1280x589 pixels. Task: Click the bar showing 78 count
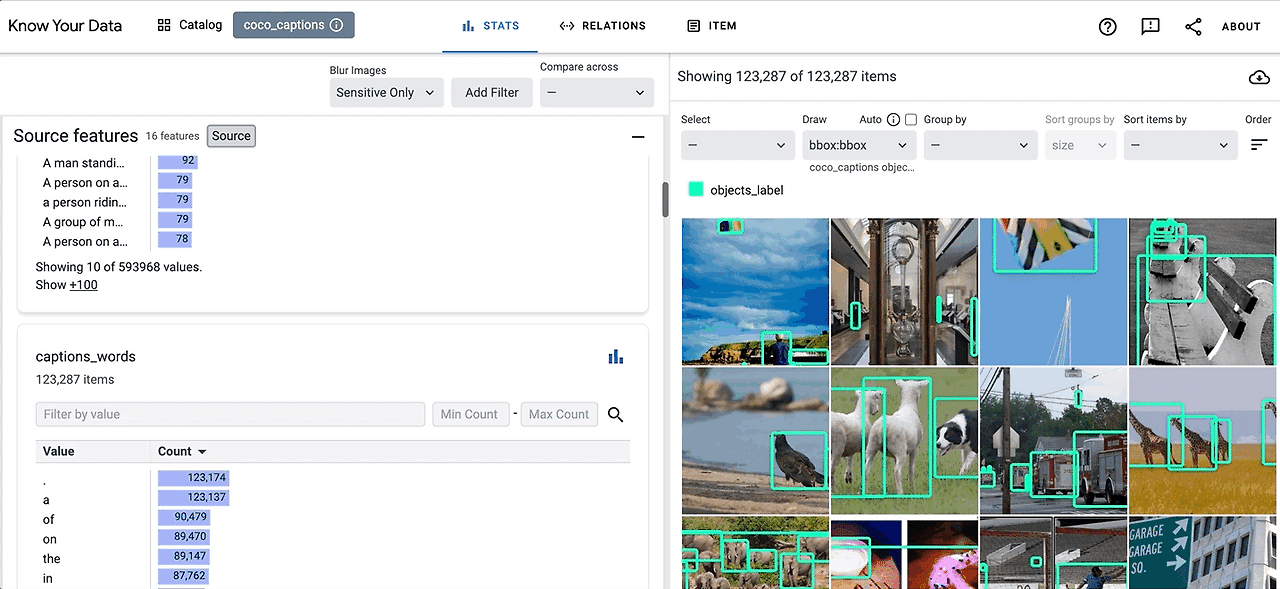click(x=175, y=240)
